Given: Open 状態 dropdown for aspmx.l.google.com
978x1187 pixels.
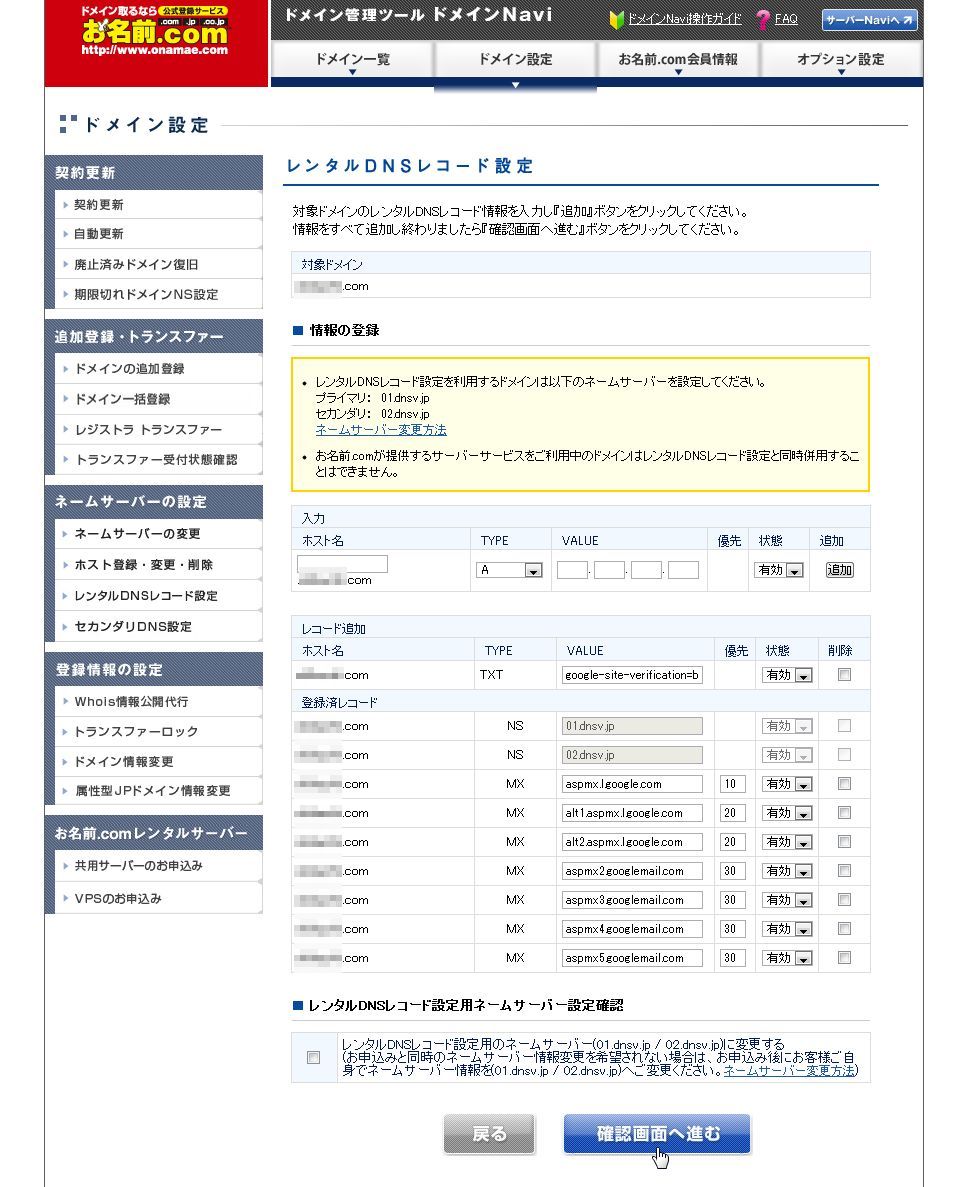Looking at the screenshot, I should coord(787,784).
